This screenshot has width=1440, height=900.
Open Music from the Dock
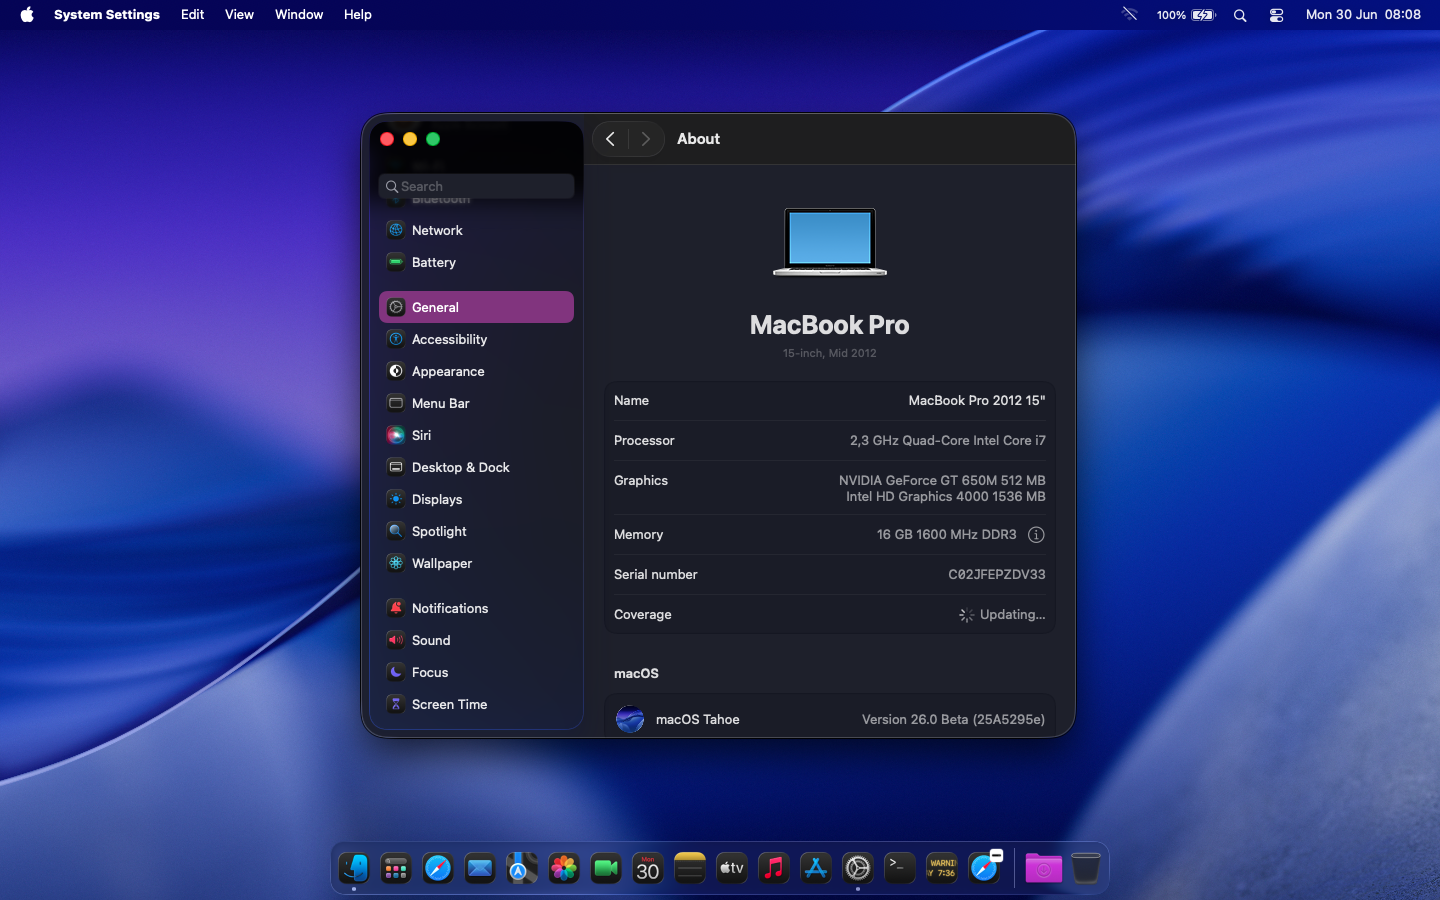774,868
